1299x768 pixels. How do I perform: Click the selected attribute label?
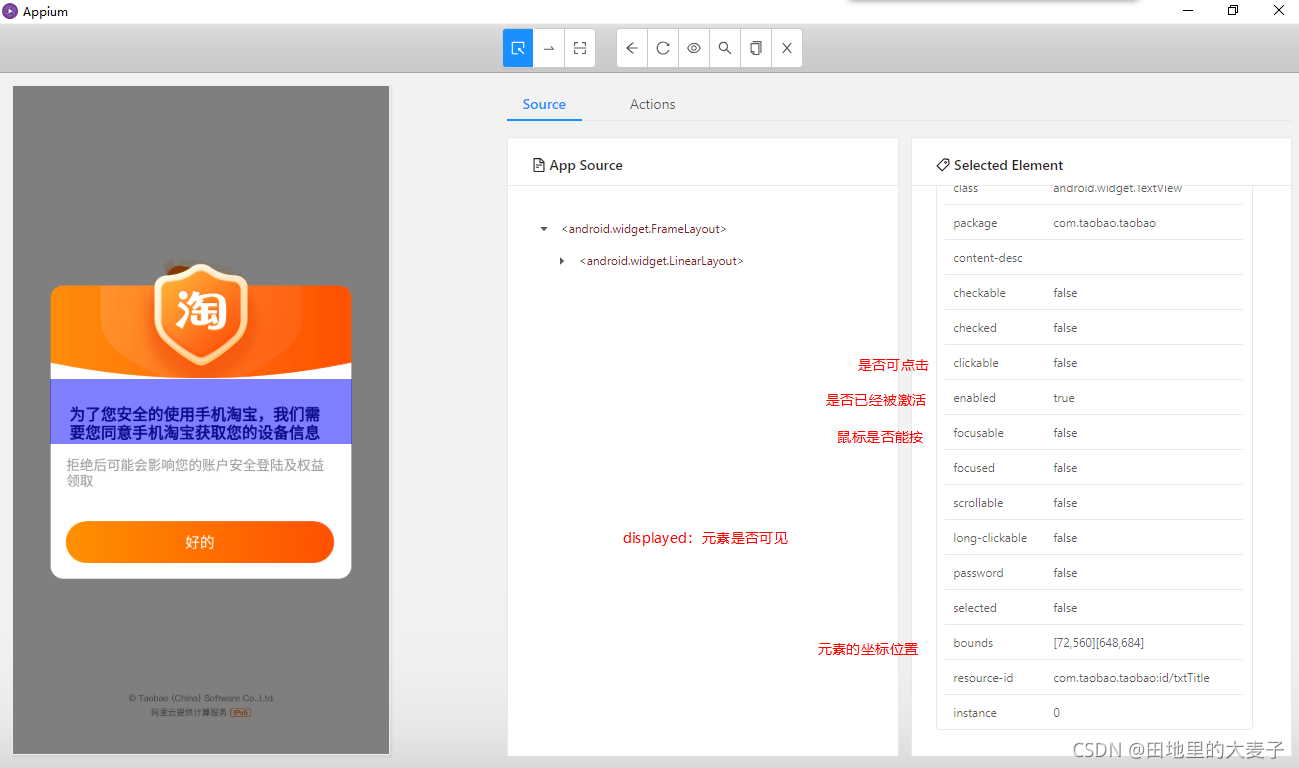974,608
